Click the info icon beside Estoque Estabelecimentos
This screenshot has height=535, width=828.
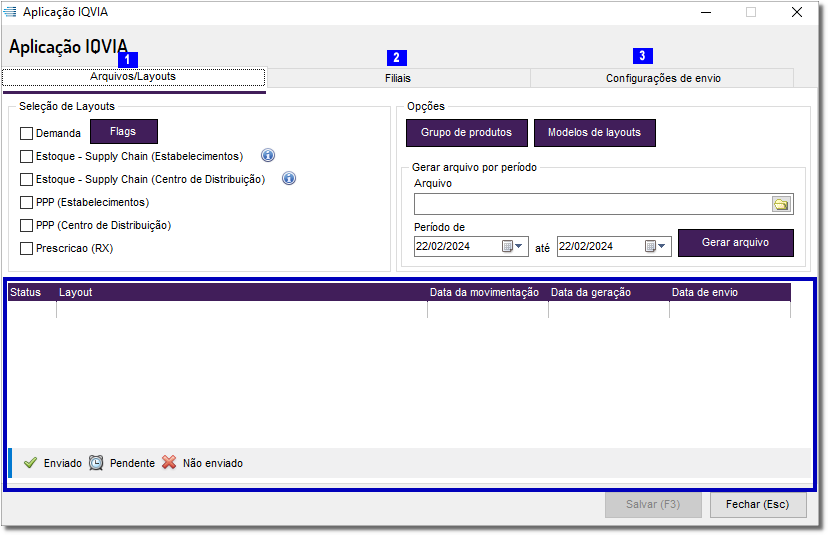[x=268, y=155]
